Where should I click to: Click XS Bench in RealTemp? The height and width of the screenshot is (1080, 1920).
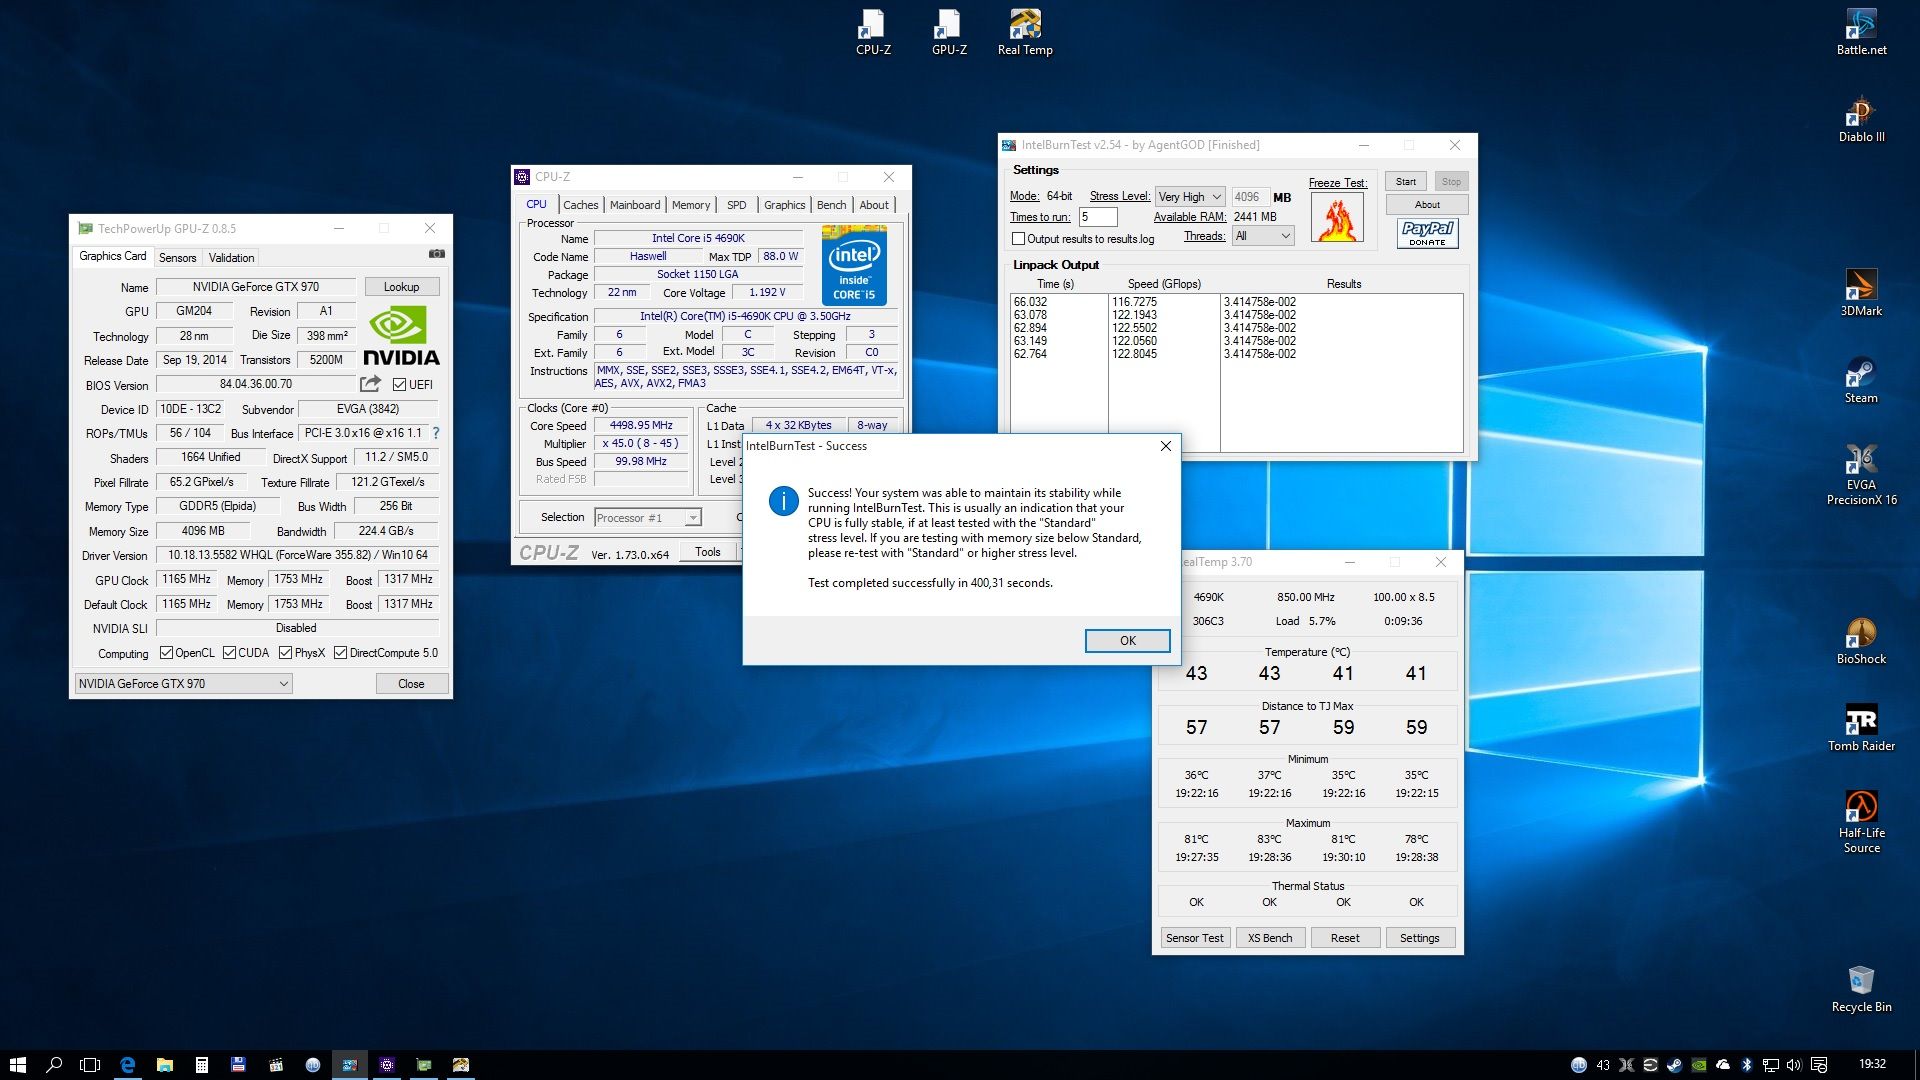1270,938
